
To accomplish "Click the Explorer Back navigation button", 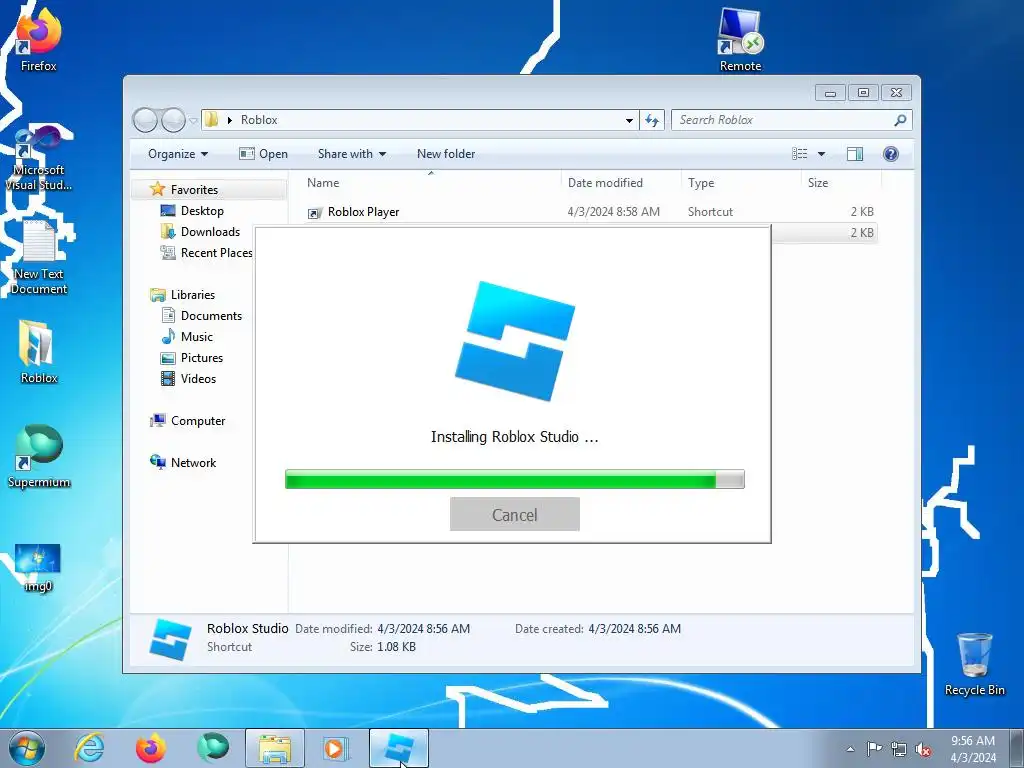I will click(x=145, y=120).
